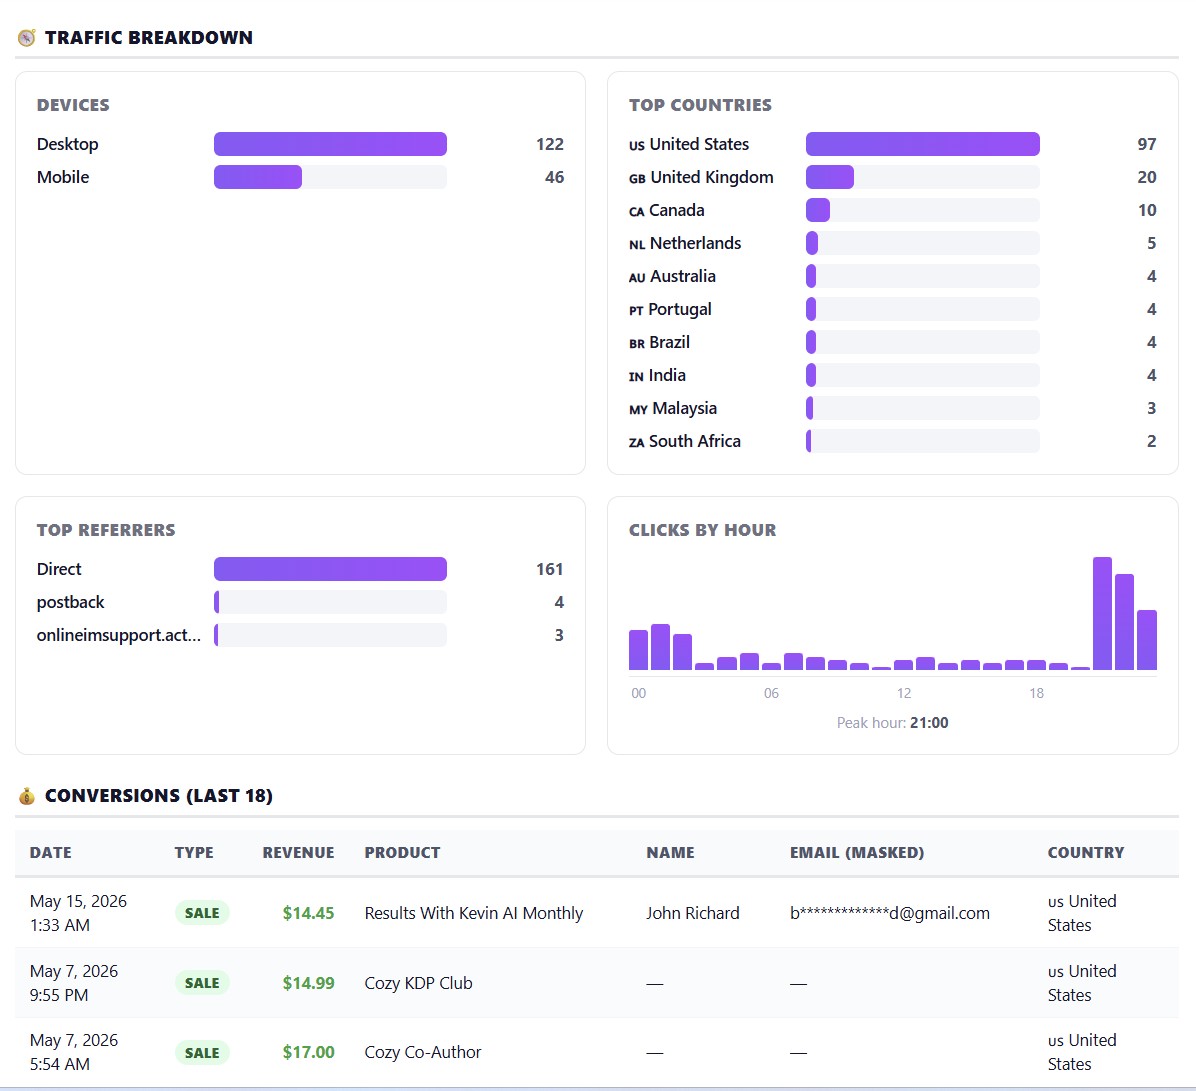Click the $17.00 revenue value
This screenshot has height=1091, width=1196.
click(308, 1053)
